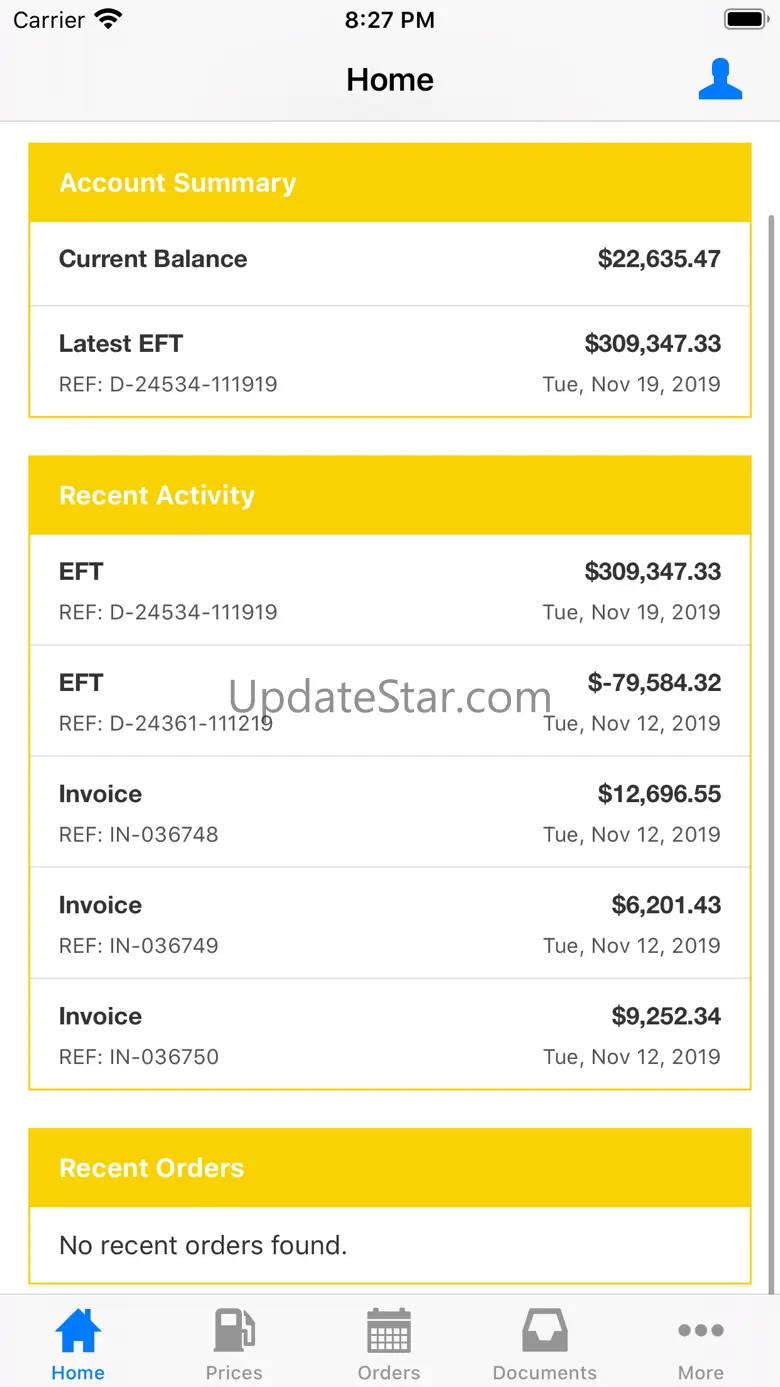The height and width of the screenshot is (1387, 780).
Task: View invoice IN-036750
Action: [390, 1034]
